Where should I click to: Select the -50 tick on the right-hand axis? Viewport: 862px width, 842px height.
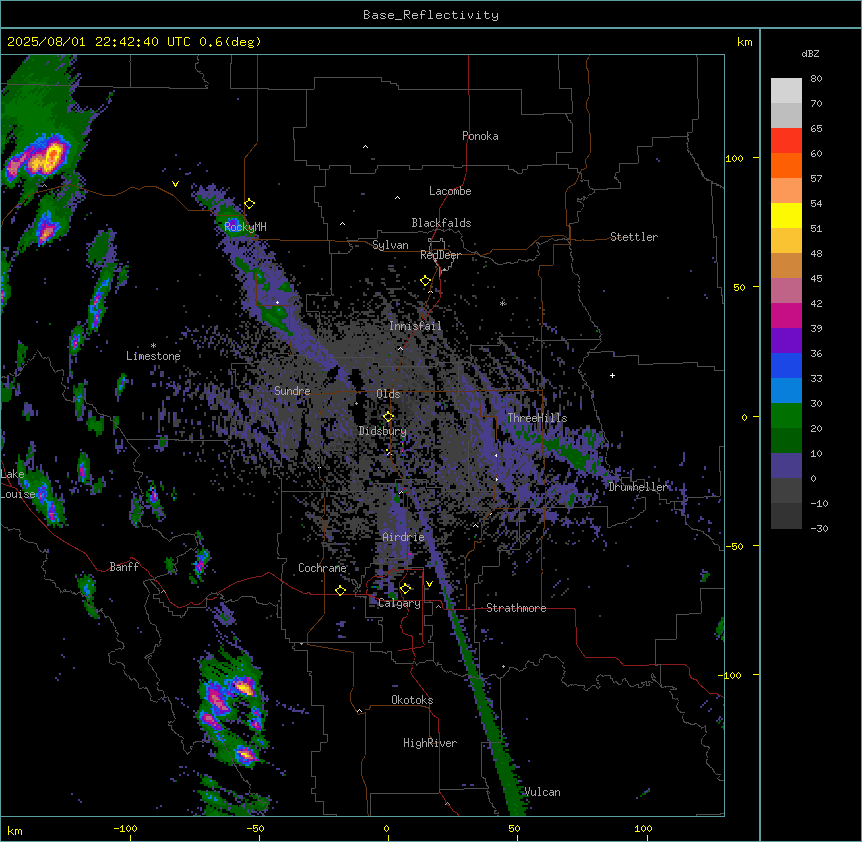734,546
